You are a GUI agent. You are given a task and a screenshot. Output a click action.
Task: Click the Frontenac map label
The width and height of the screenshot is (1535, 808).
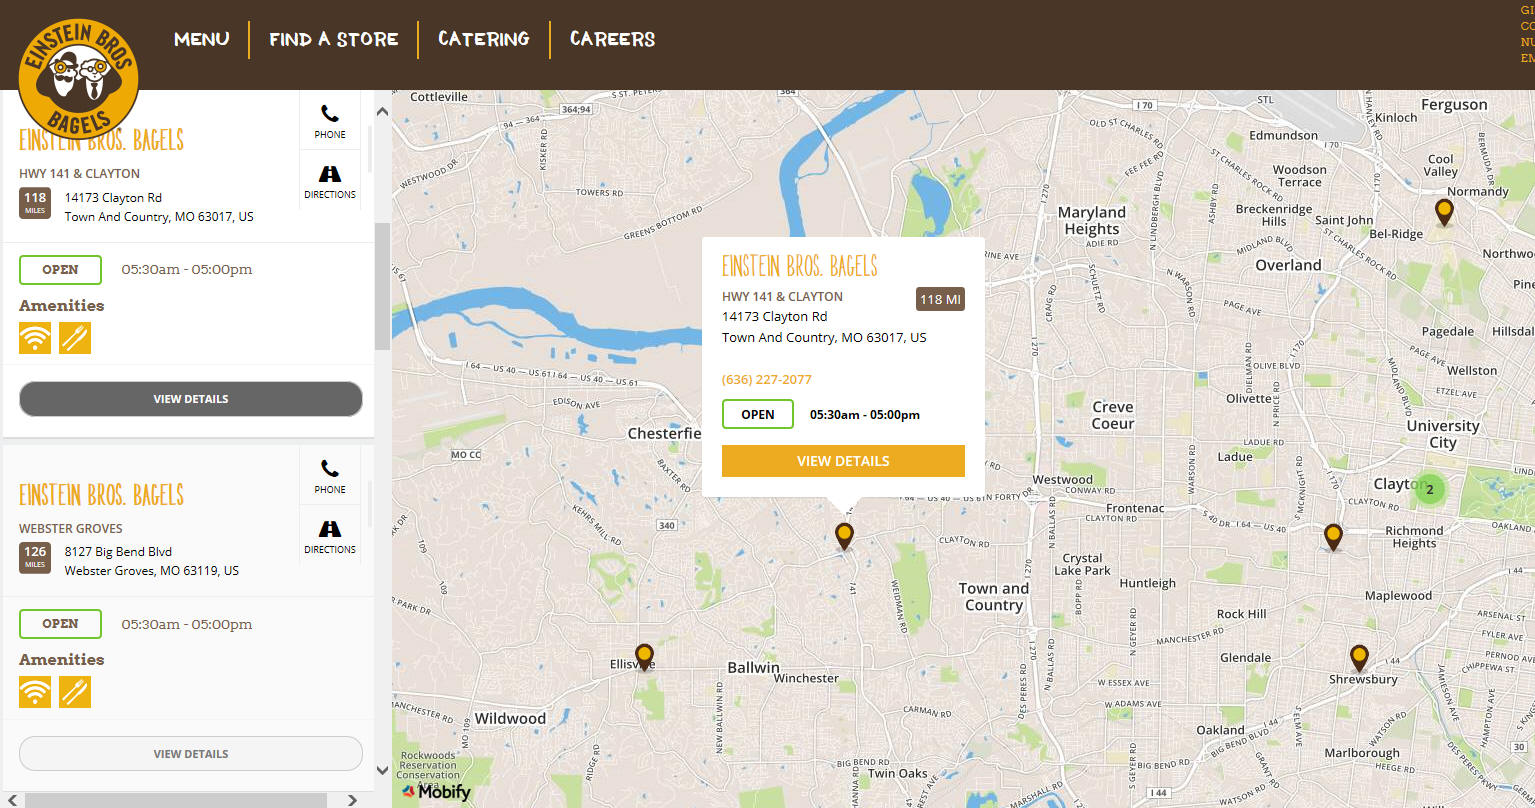[x=1135, y=508]
